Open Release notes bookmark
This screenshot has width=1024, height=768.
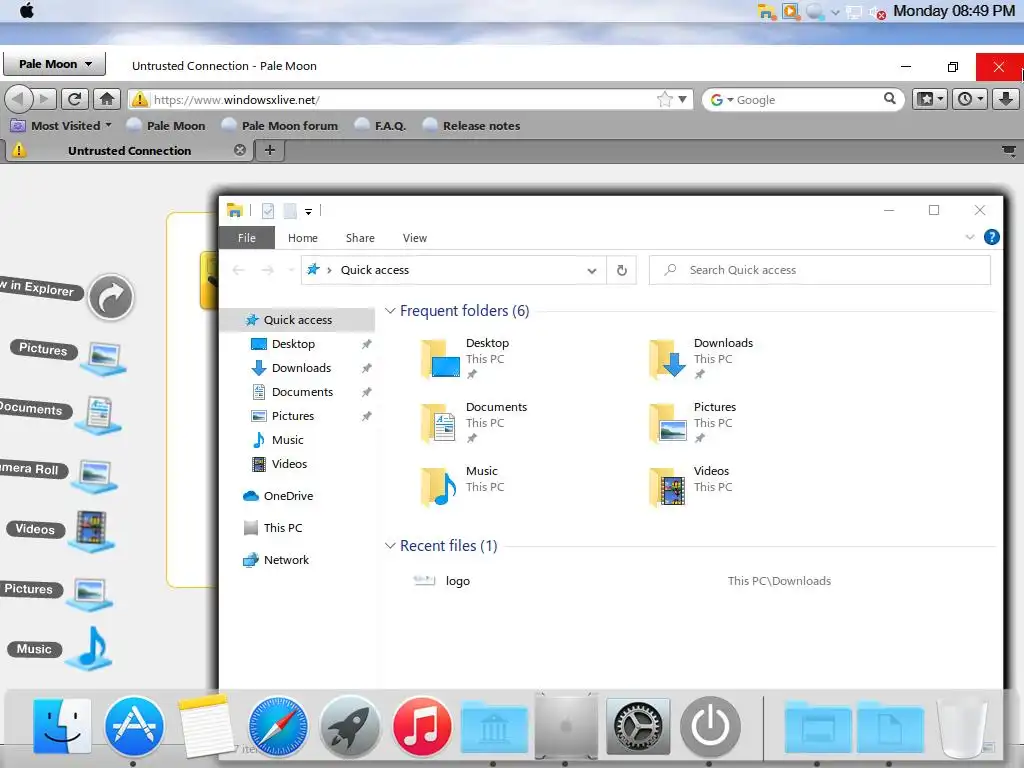(x=472, y=125)
